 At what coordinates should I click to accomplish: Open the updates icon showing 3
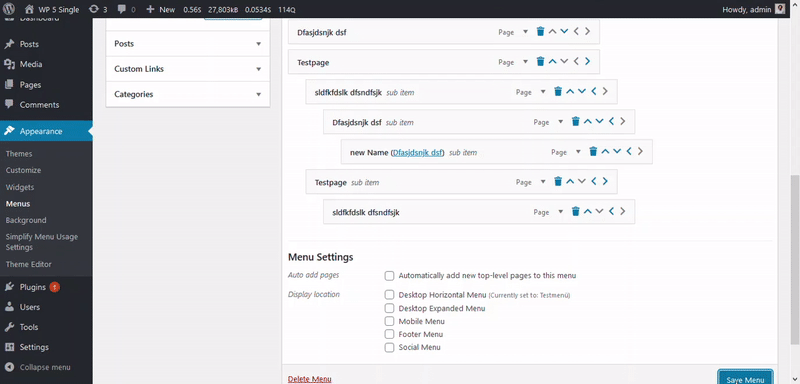(x=97, y=9)
